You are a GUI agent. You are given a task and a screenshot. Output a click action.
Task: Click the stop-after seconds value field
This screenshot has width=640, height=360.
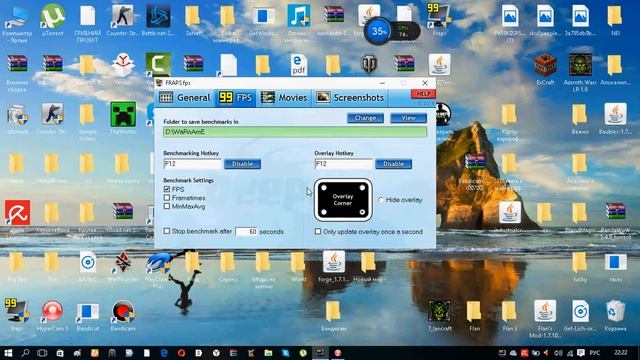pyautogui.click(x=246, y=231)
